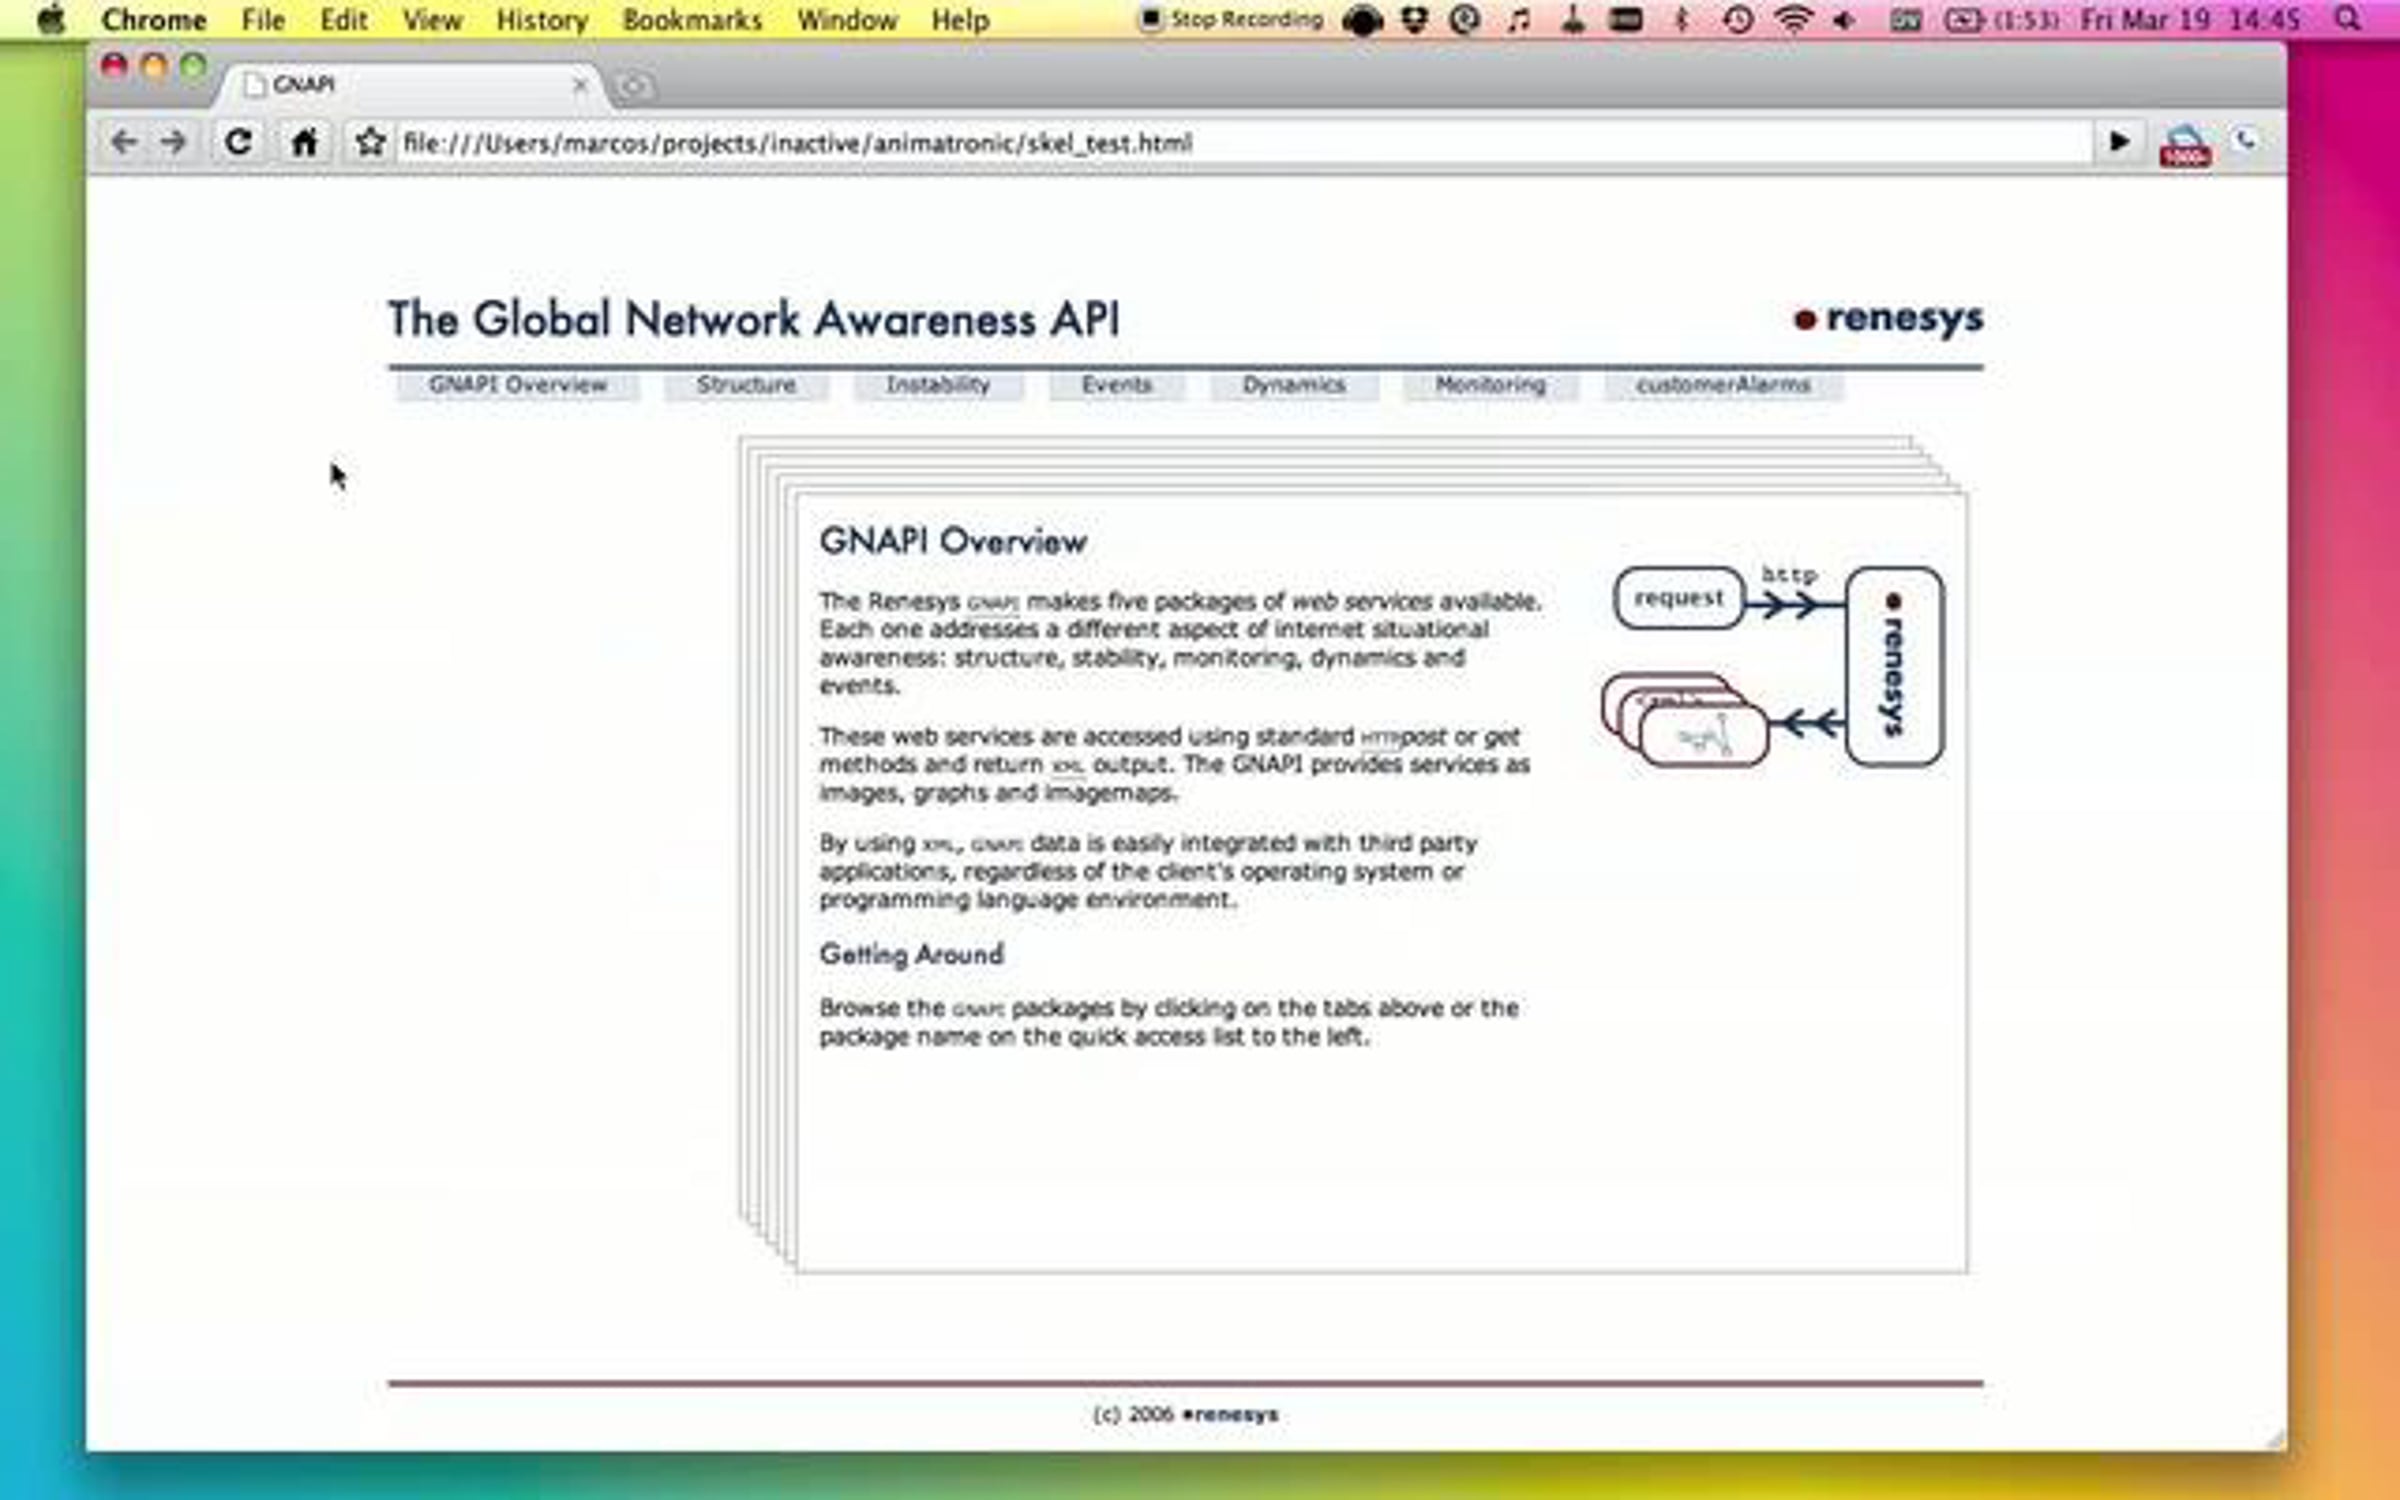Switch to the Monitoring page tab

coord(1490,385)
